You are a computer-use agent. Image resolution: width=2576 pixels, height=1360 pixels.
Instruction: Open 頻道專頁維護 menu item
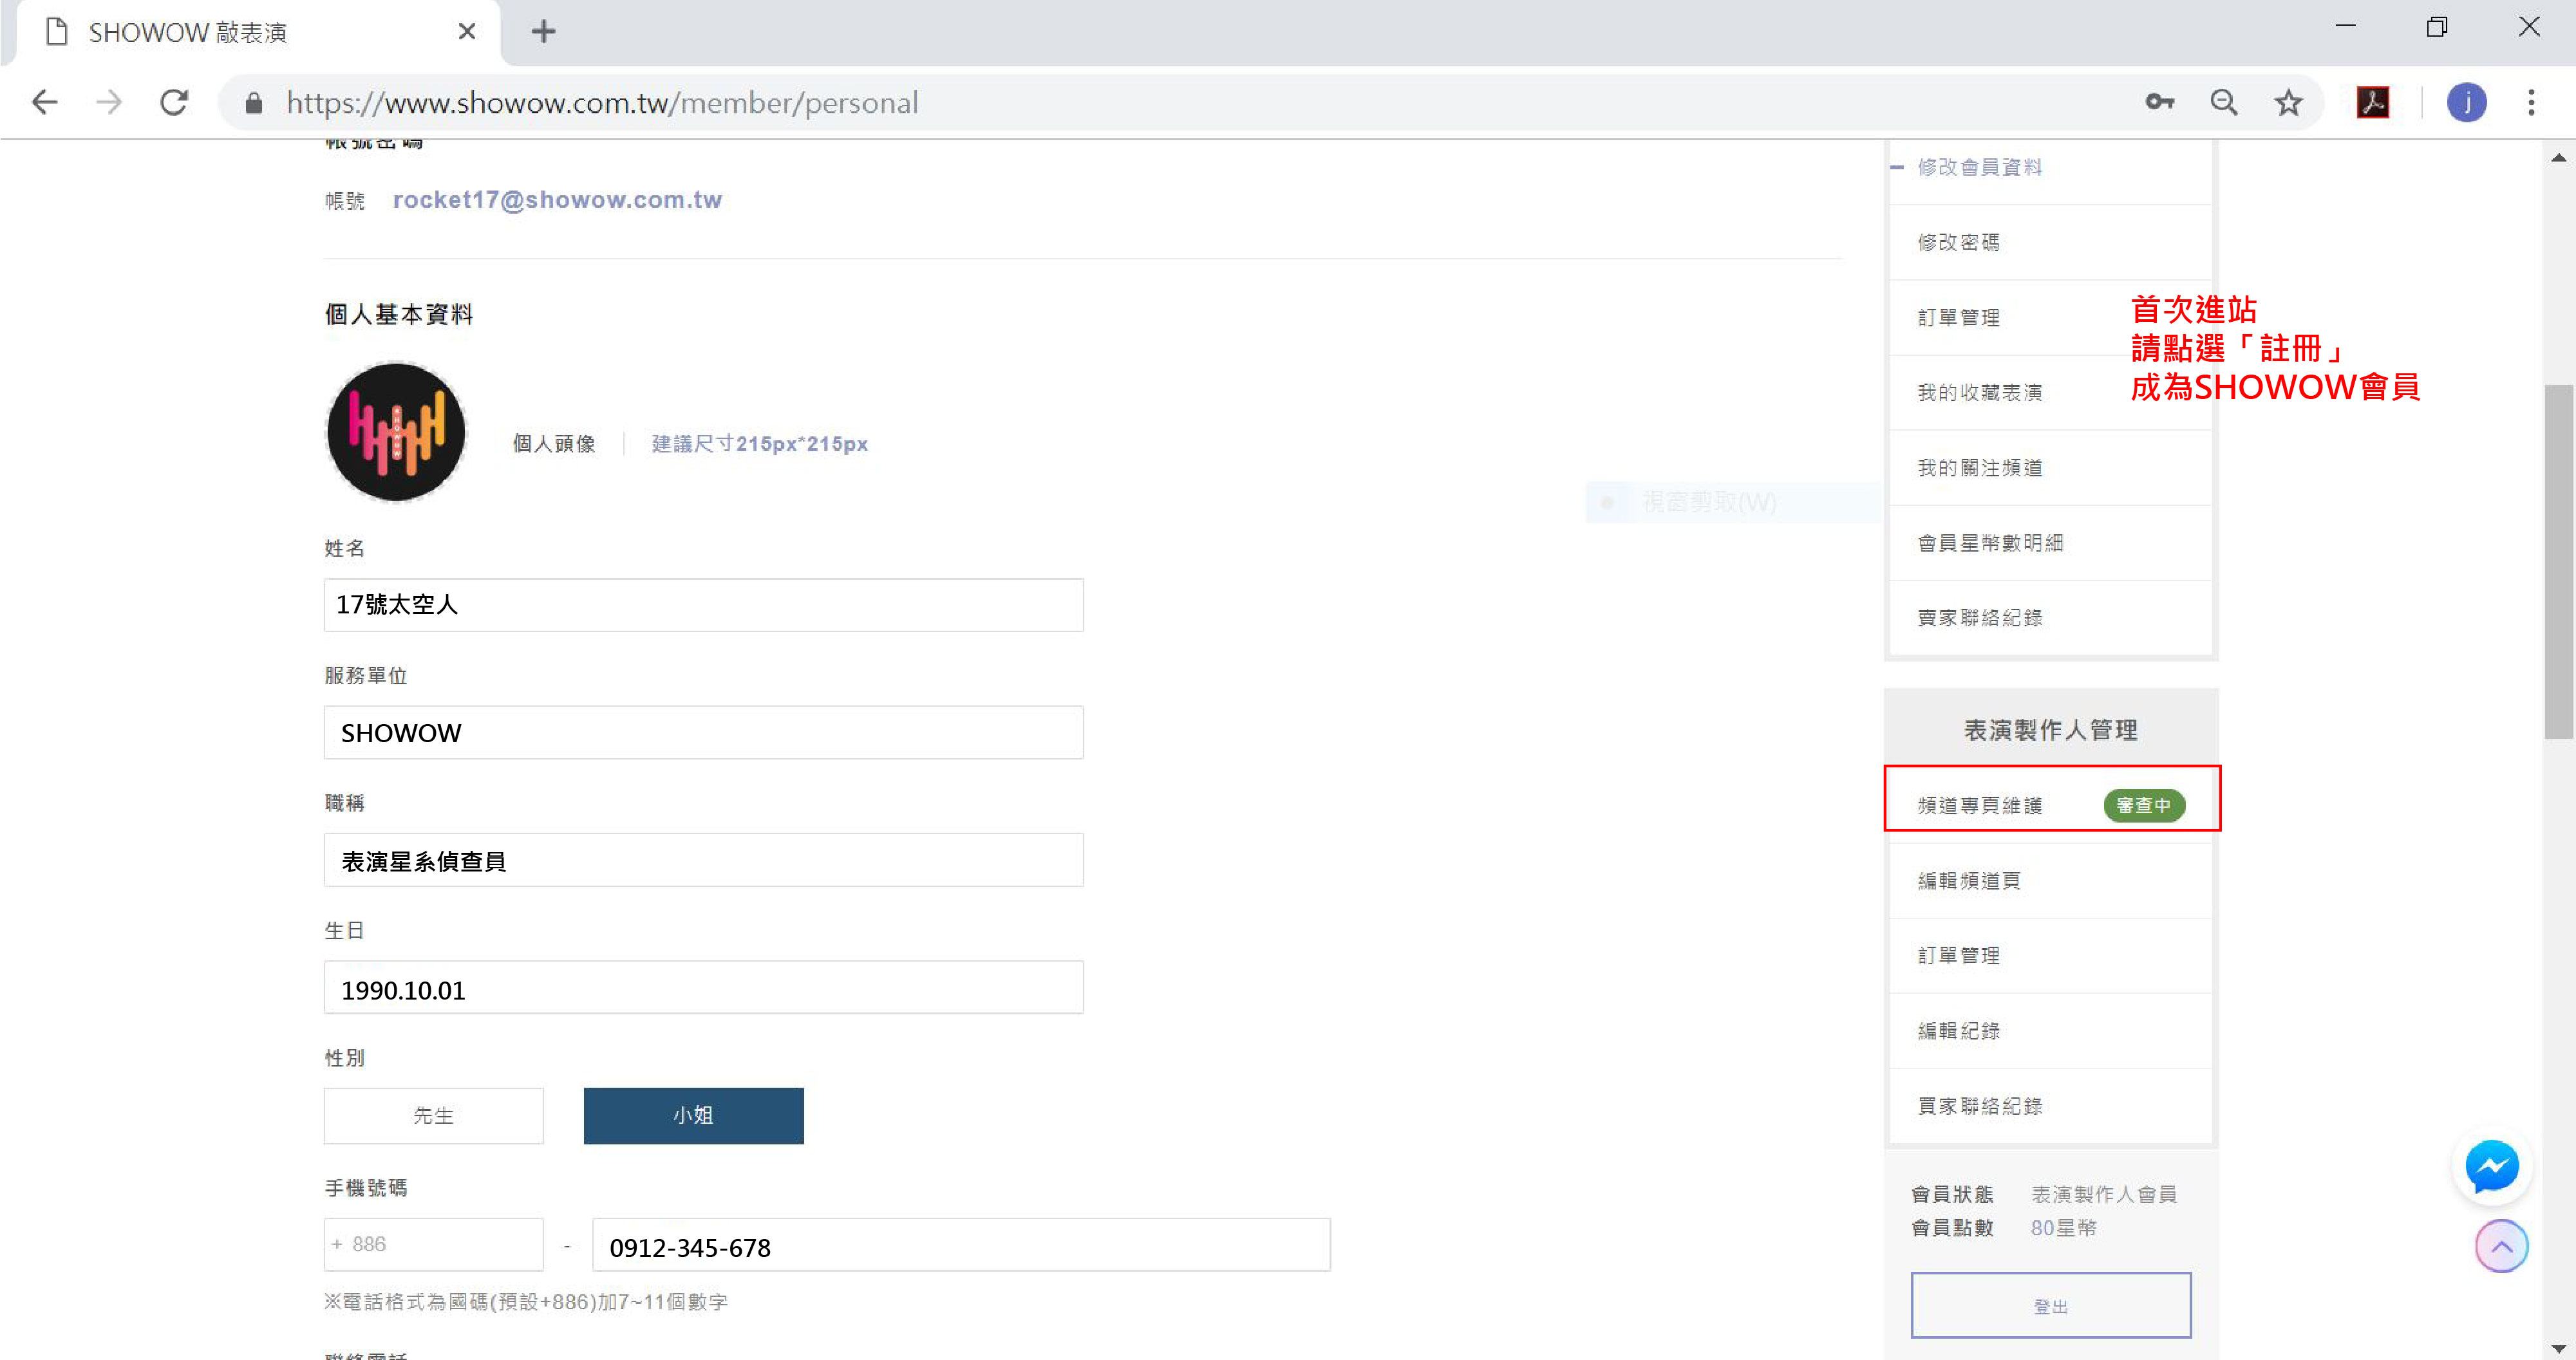coord(1980,806)
